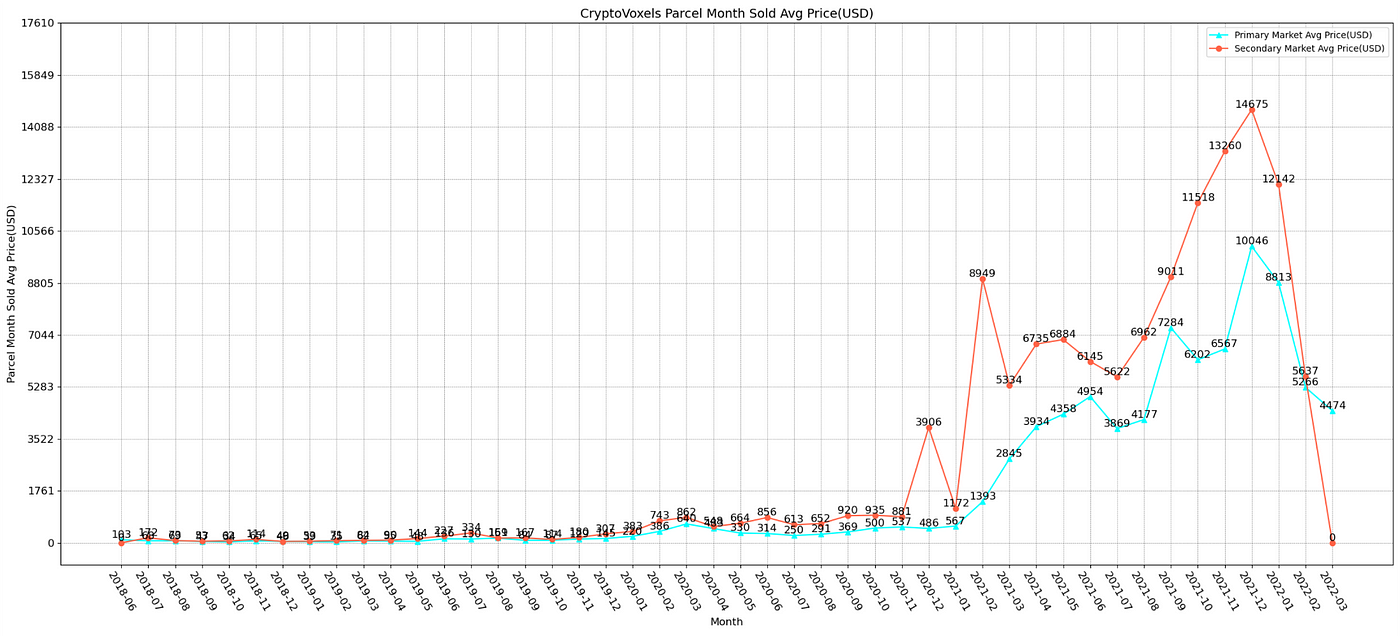This screenshot has height=636, width=1400.
Task: Click the data label 3869
Action: [x=1117, y=423]
